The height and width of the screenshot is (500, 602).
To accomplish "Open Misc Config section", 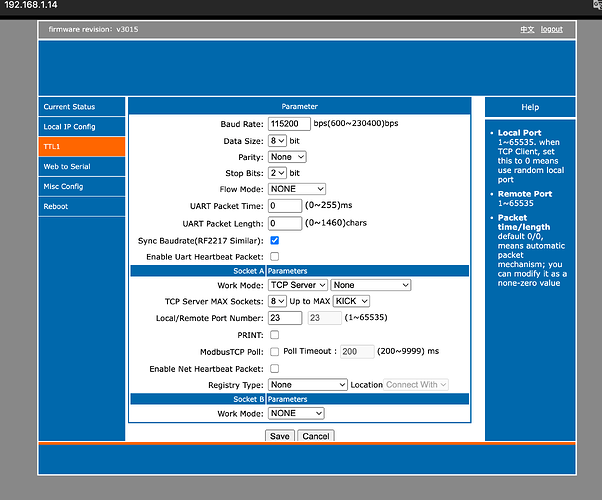I will click(82, 186).
